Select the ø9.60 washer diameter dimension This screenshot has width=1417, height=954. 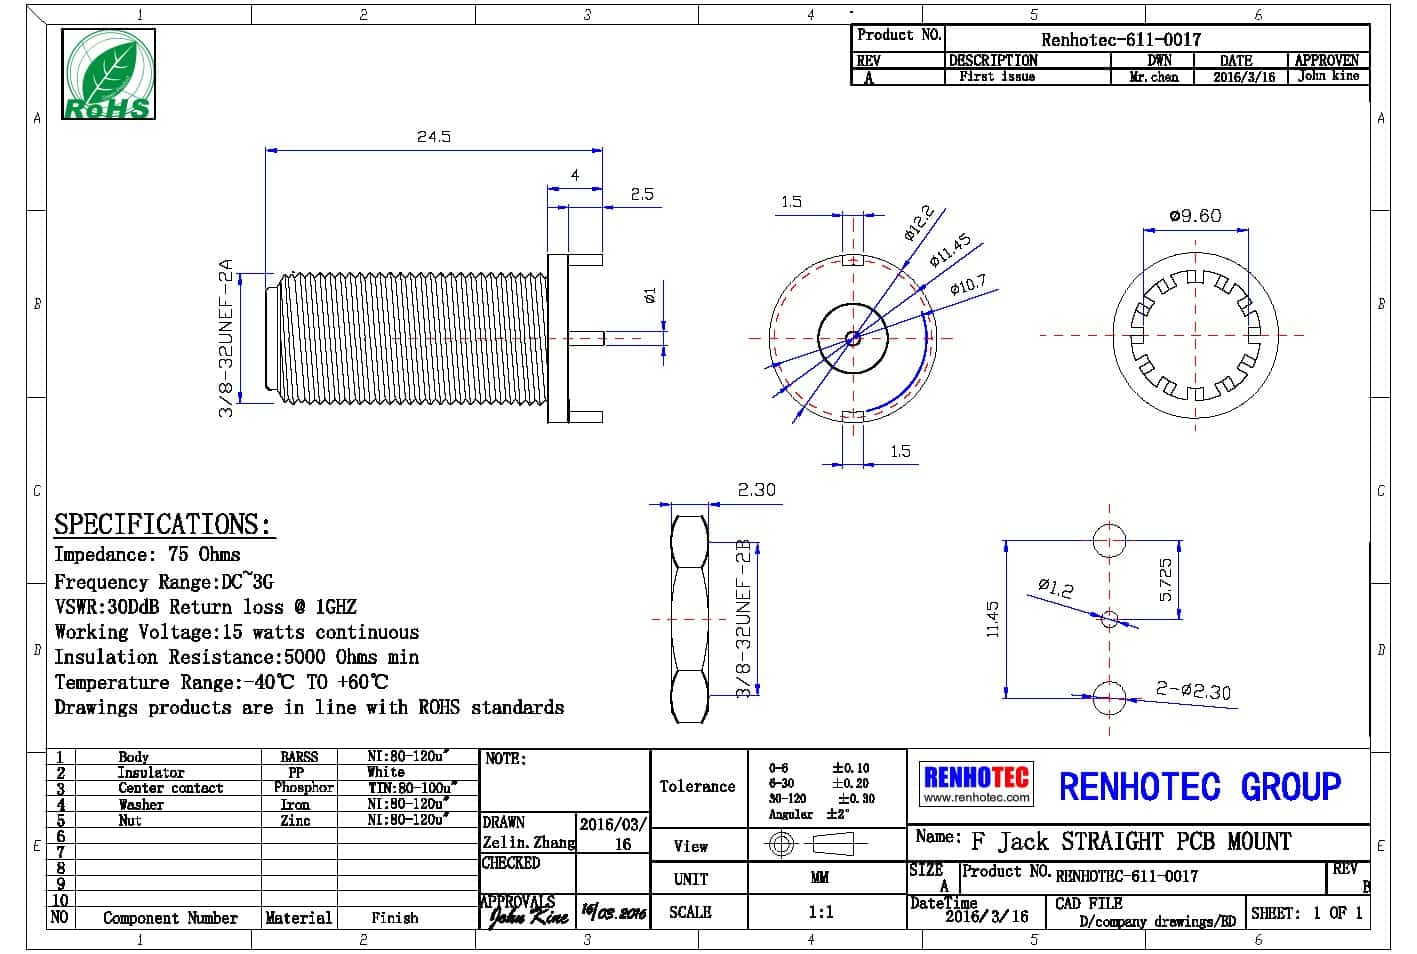pyautogui.click(x=1195, y=215)
